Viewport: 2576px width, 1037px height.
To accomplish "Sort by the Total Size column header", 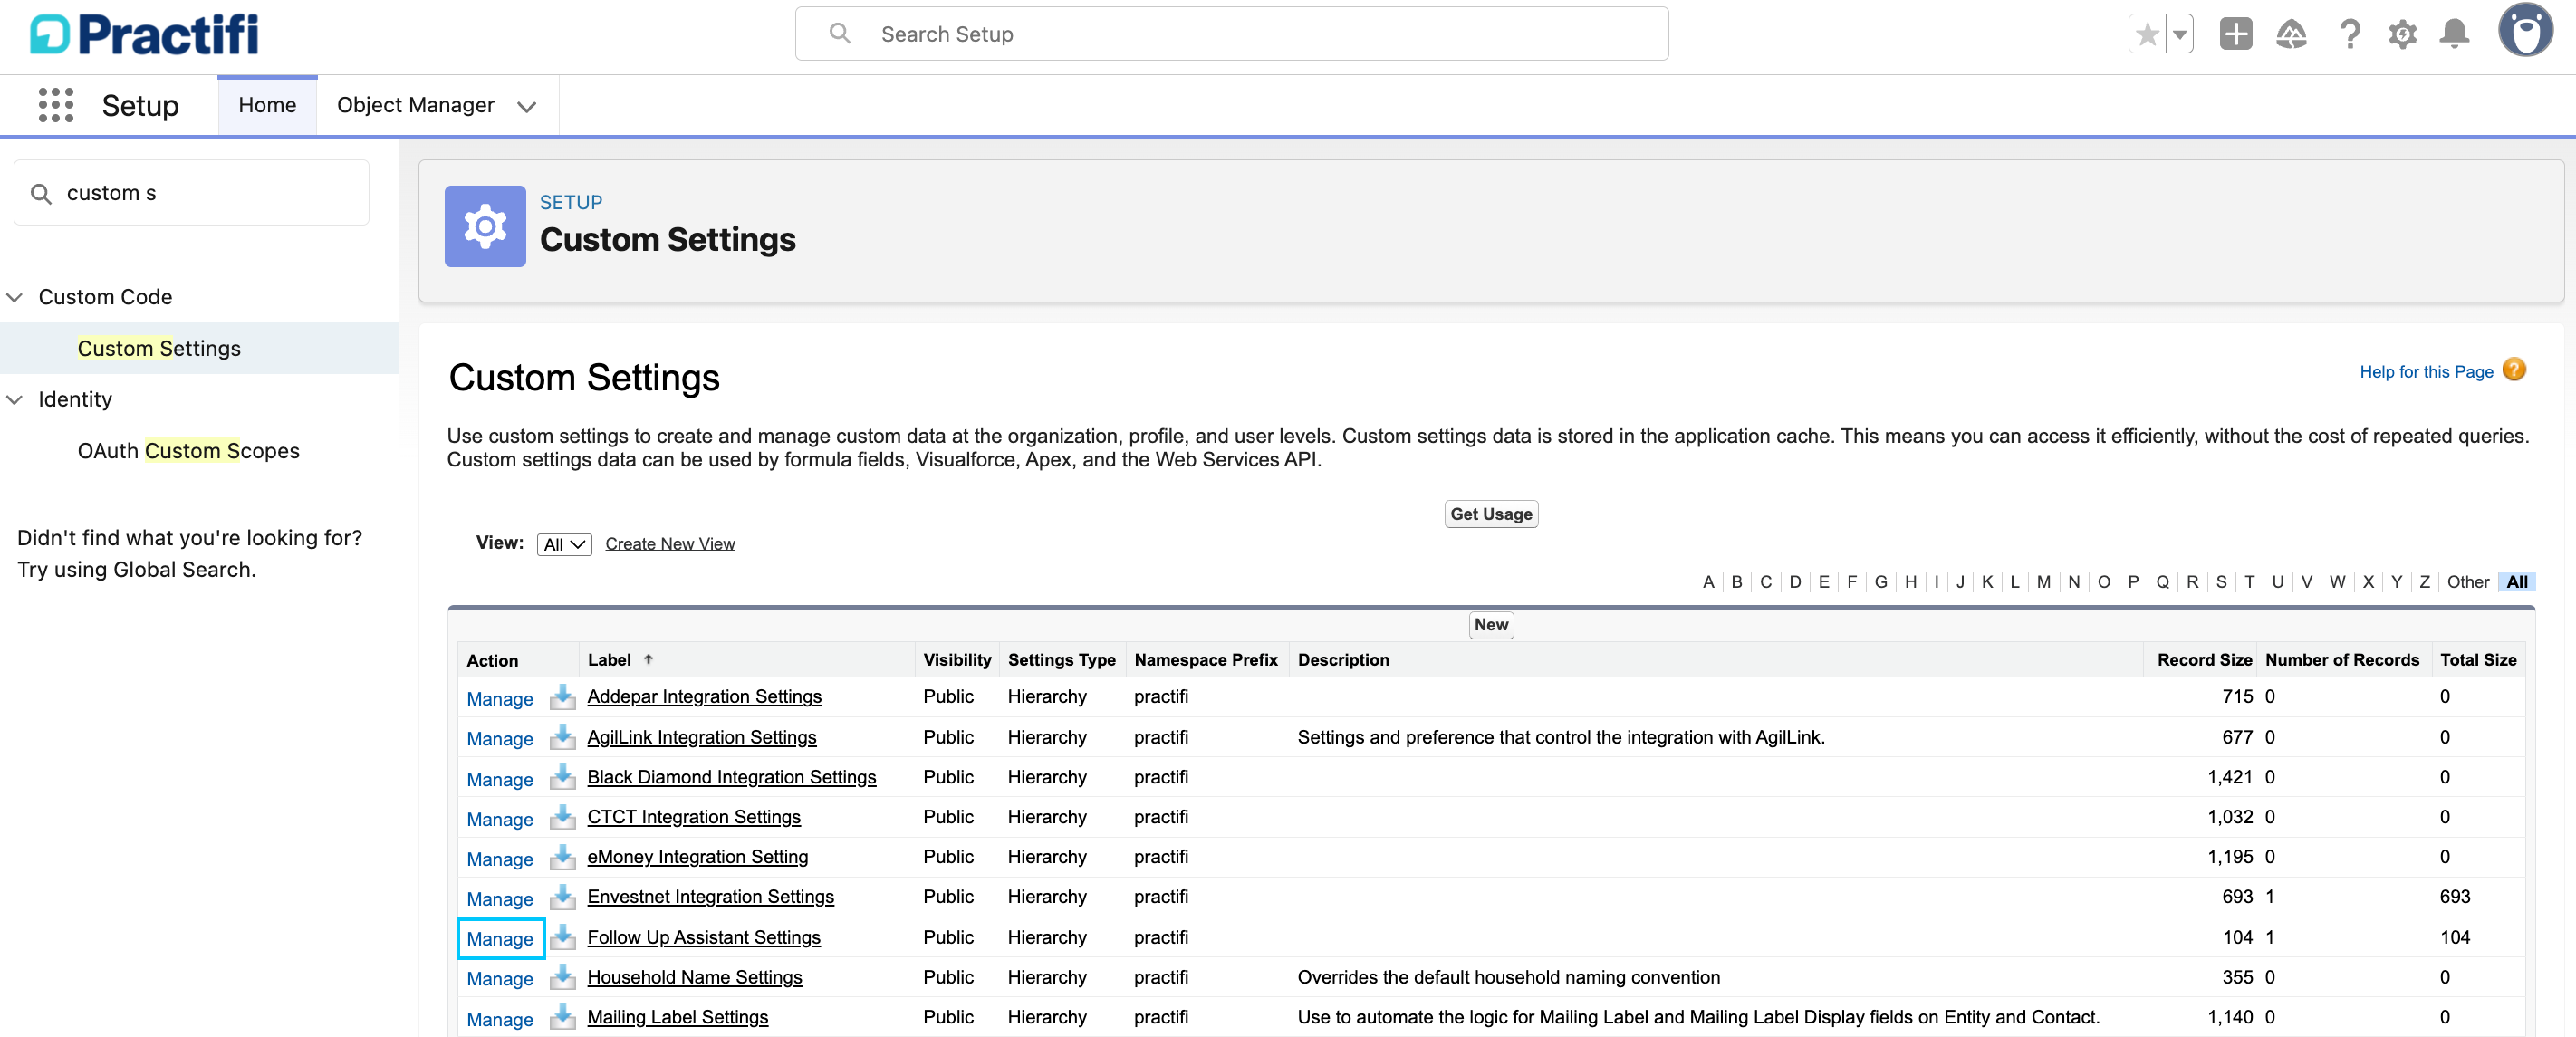I will (x=2477, y=660).
